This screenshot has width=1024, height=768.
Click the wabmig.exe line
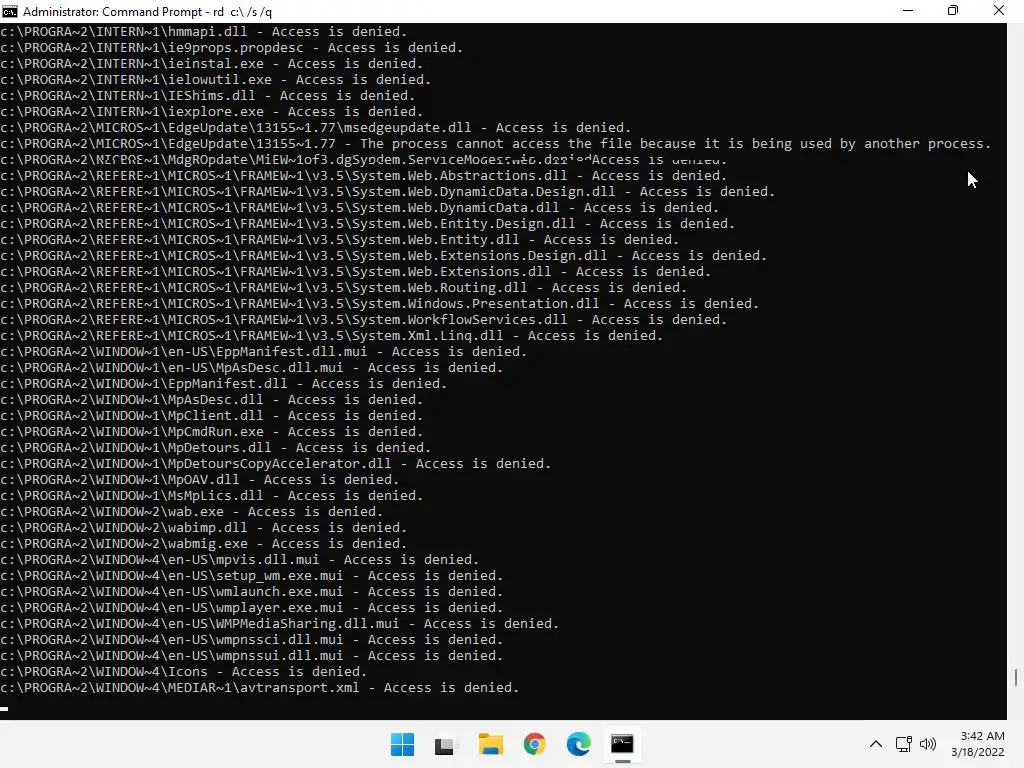coord(204,543)
